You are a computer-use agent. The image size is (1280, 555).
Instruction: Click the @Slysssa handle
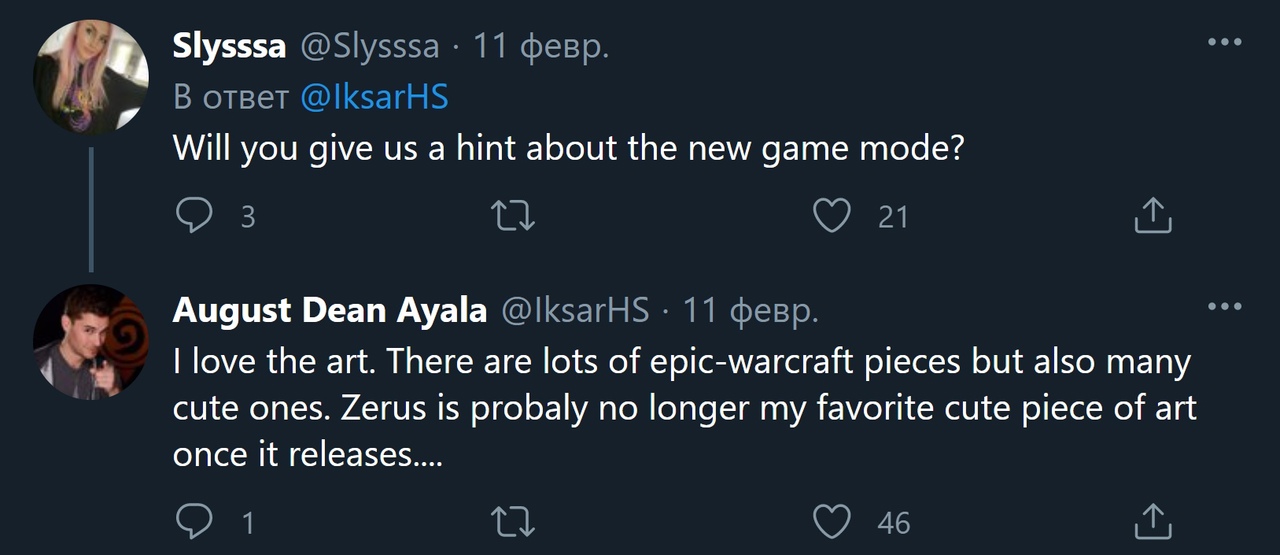pos(370,46)
